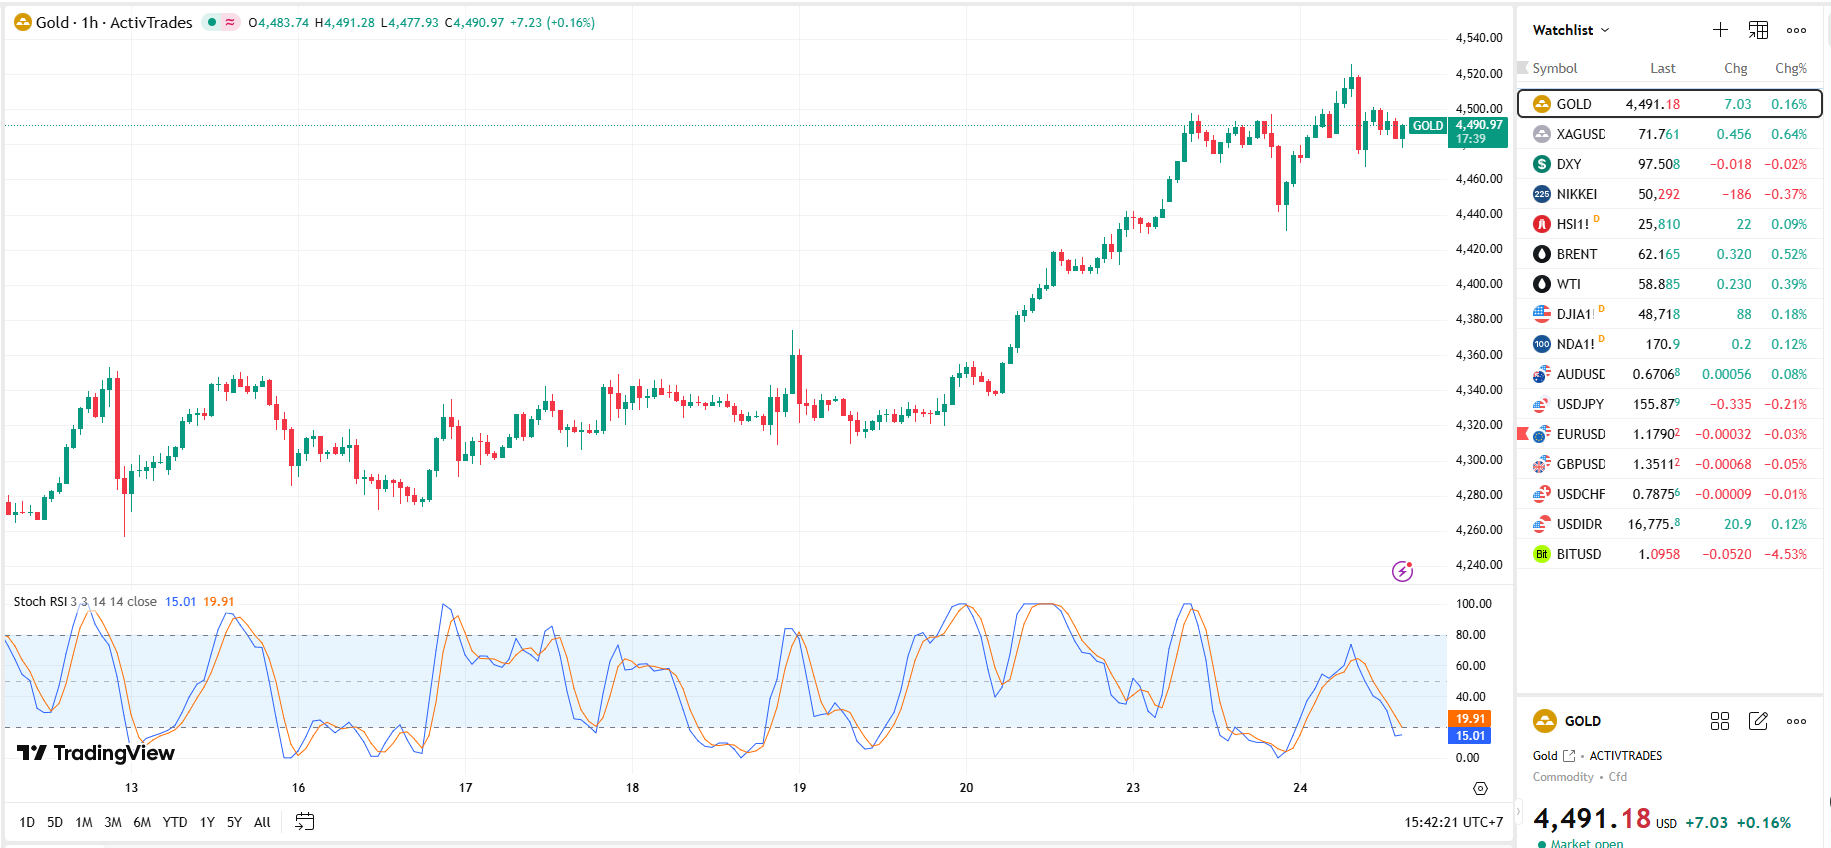Click the red flag beside EURUSD

click(x=1523, y=434)
